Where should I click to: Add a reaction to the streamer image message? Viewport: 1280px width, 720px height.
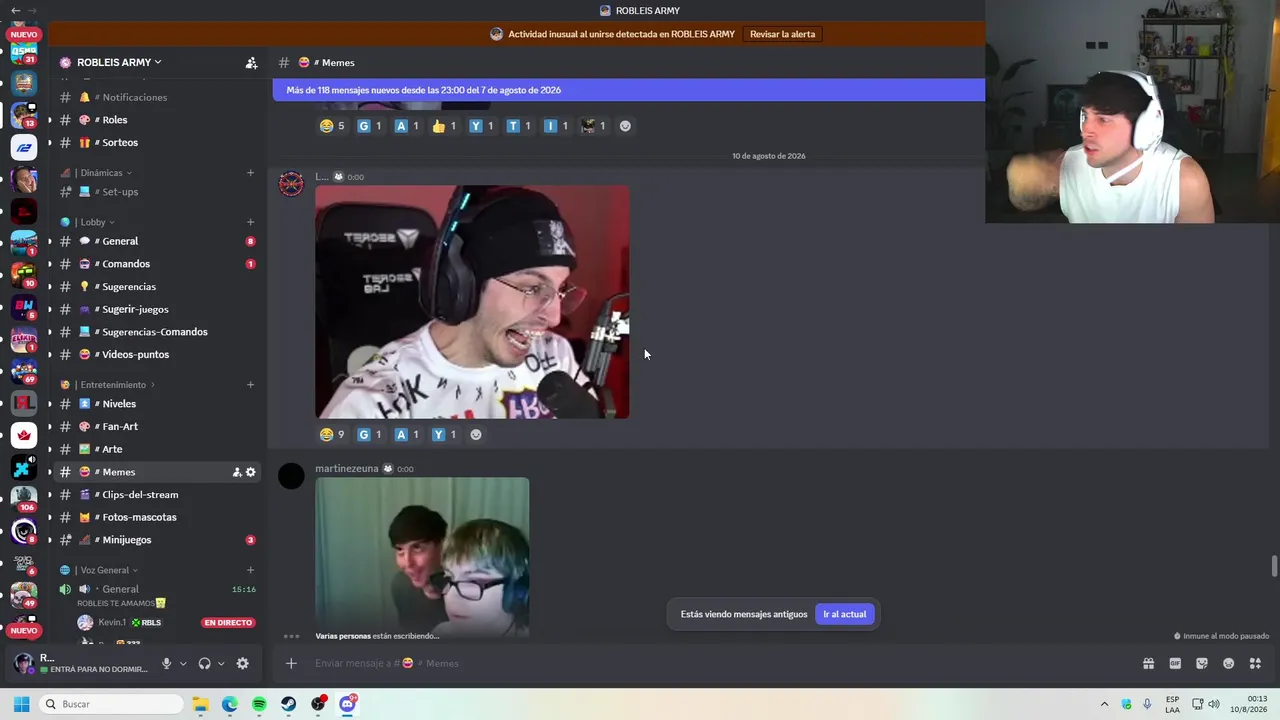click(476, 435)
